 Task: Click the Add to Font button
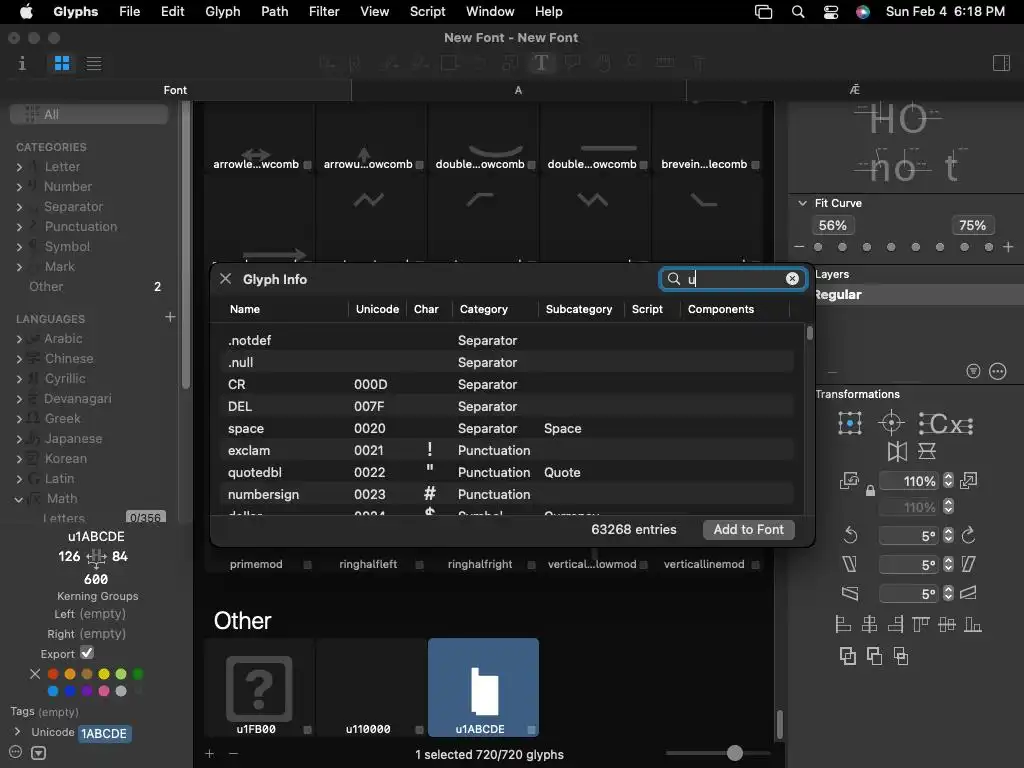pyautogui.click(x=748, y=530)
